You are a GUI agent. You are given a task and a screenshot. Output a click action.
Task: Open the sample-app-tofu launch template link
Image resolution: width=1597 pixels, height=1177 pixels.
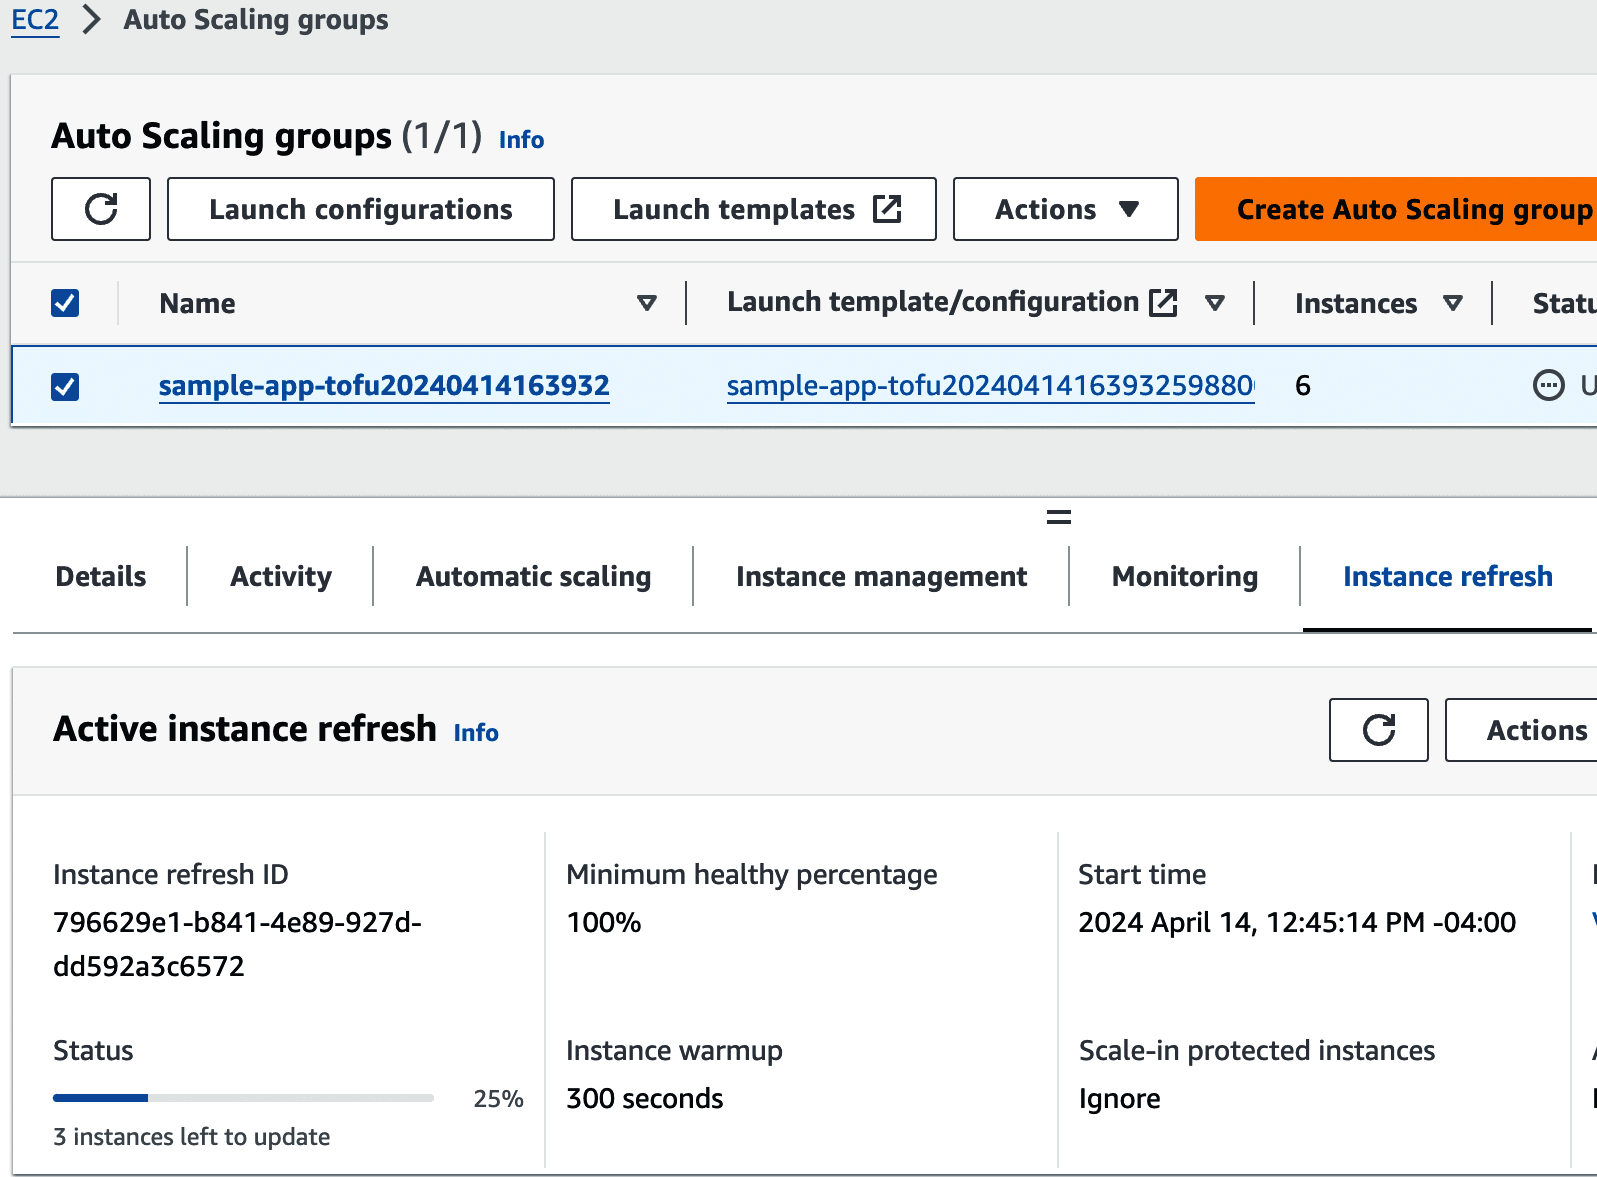pos(990,385)
